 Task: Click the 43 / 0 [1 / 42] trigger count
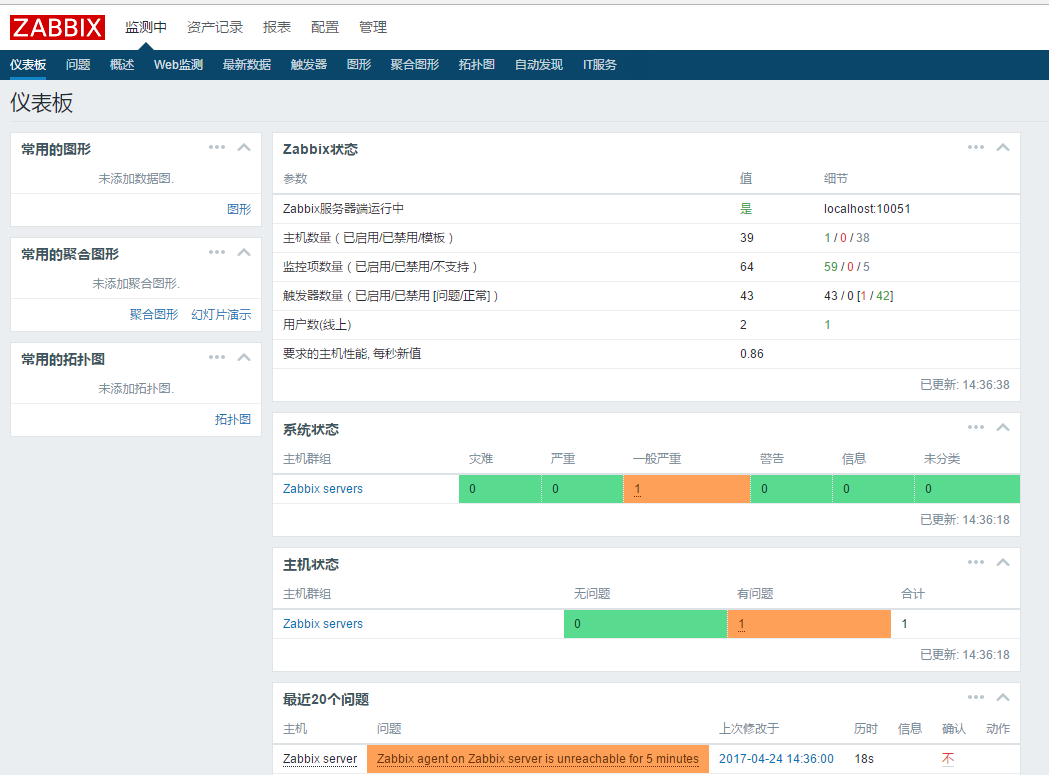(x=858, y=296)
